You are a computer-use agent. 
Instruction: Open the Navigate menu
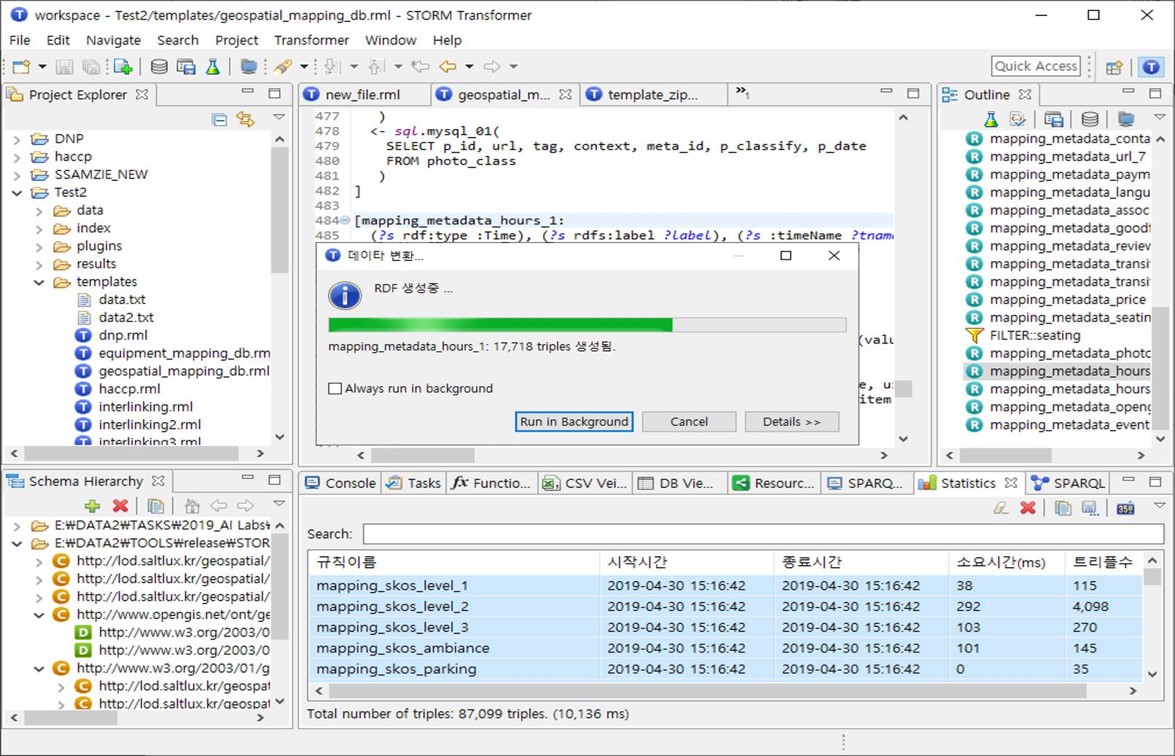click(113, 40)
